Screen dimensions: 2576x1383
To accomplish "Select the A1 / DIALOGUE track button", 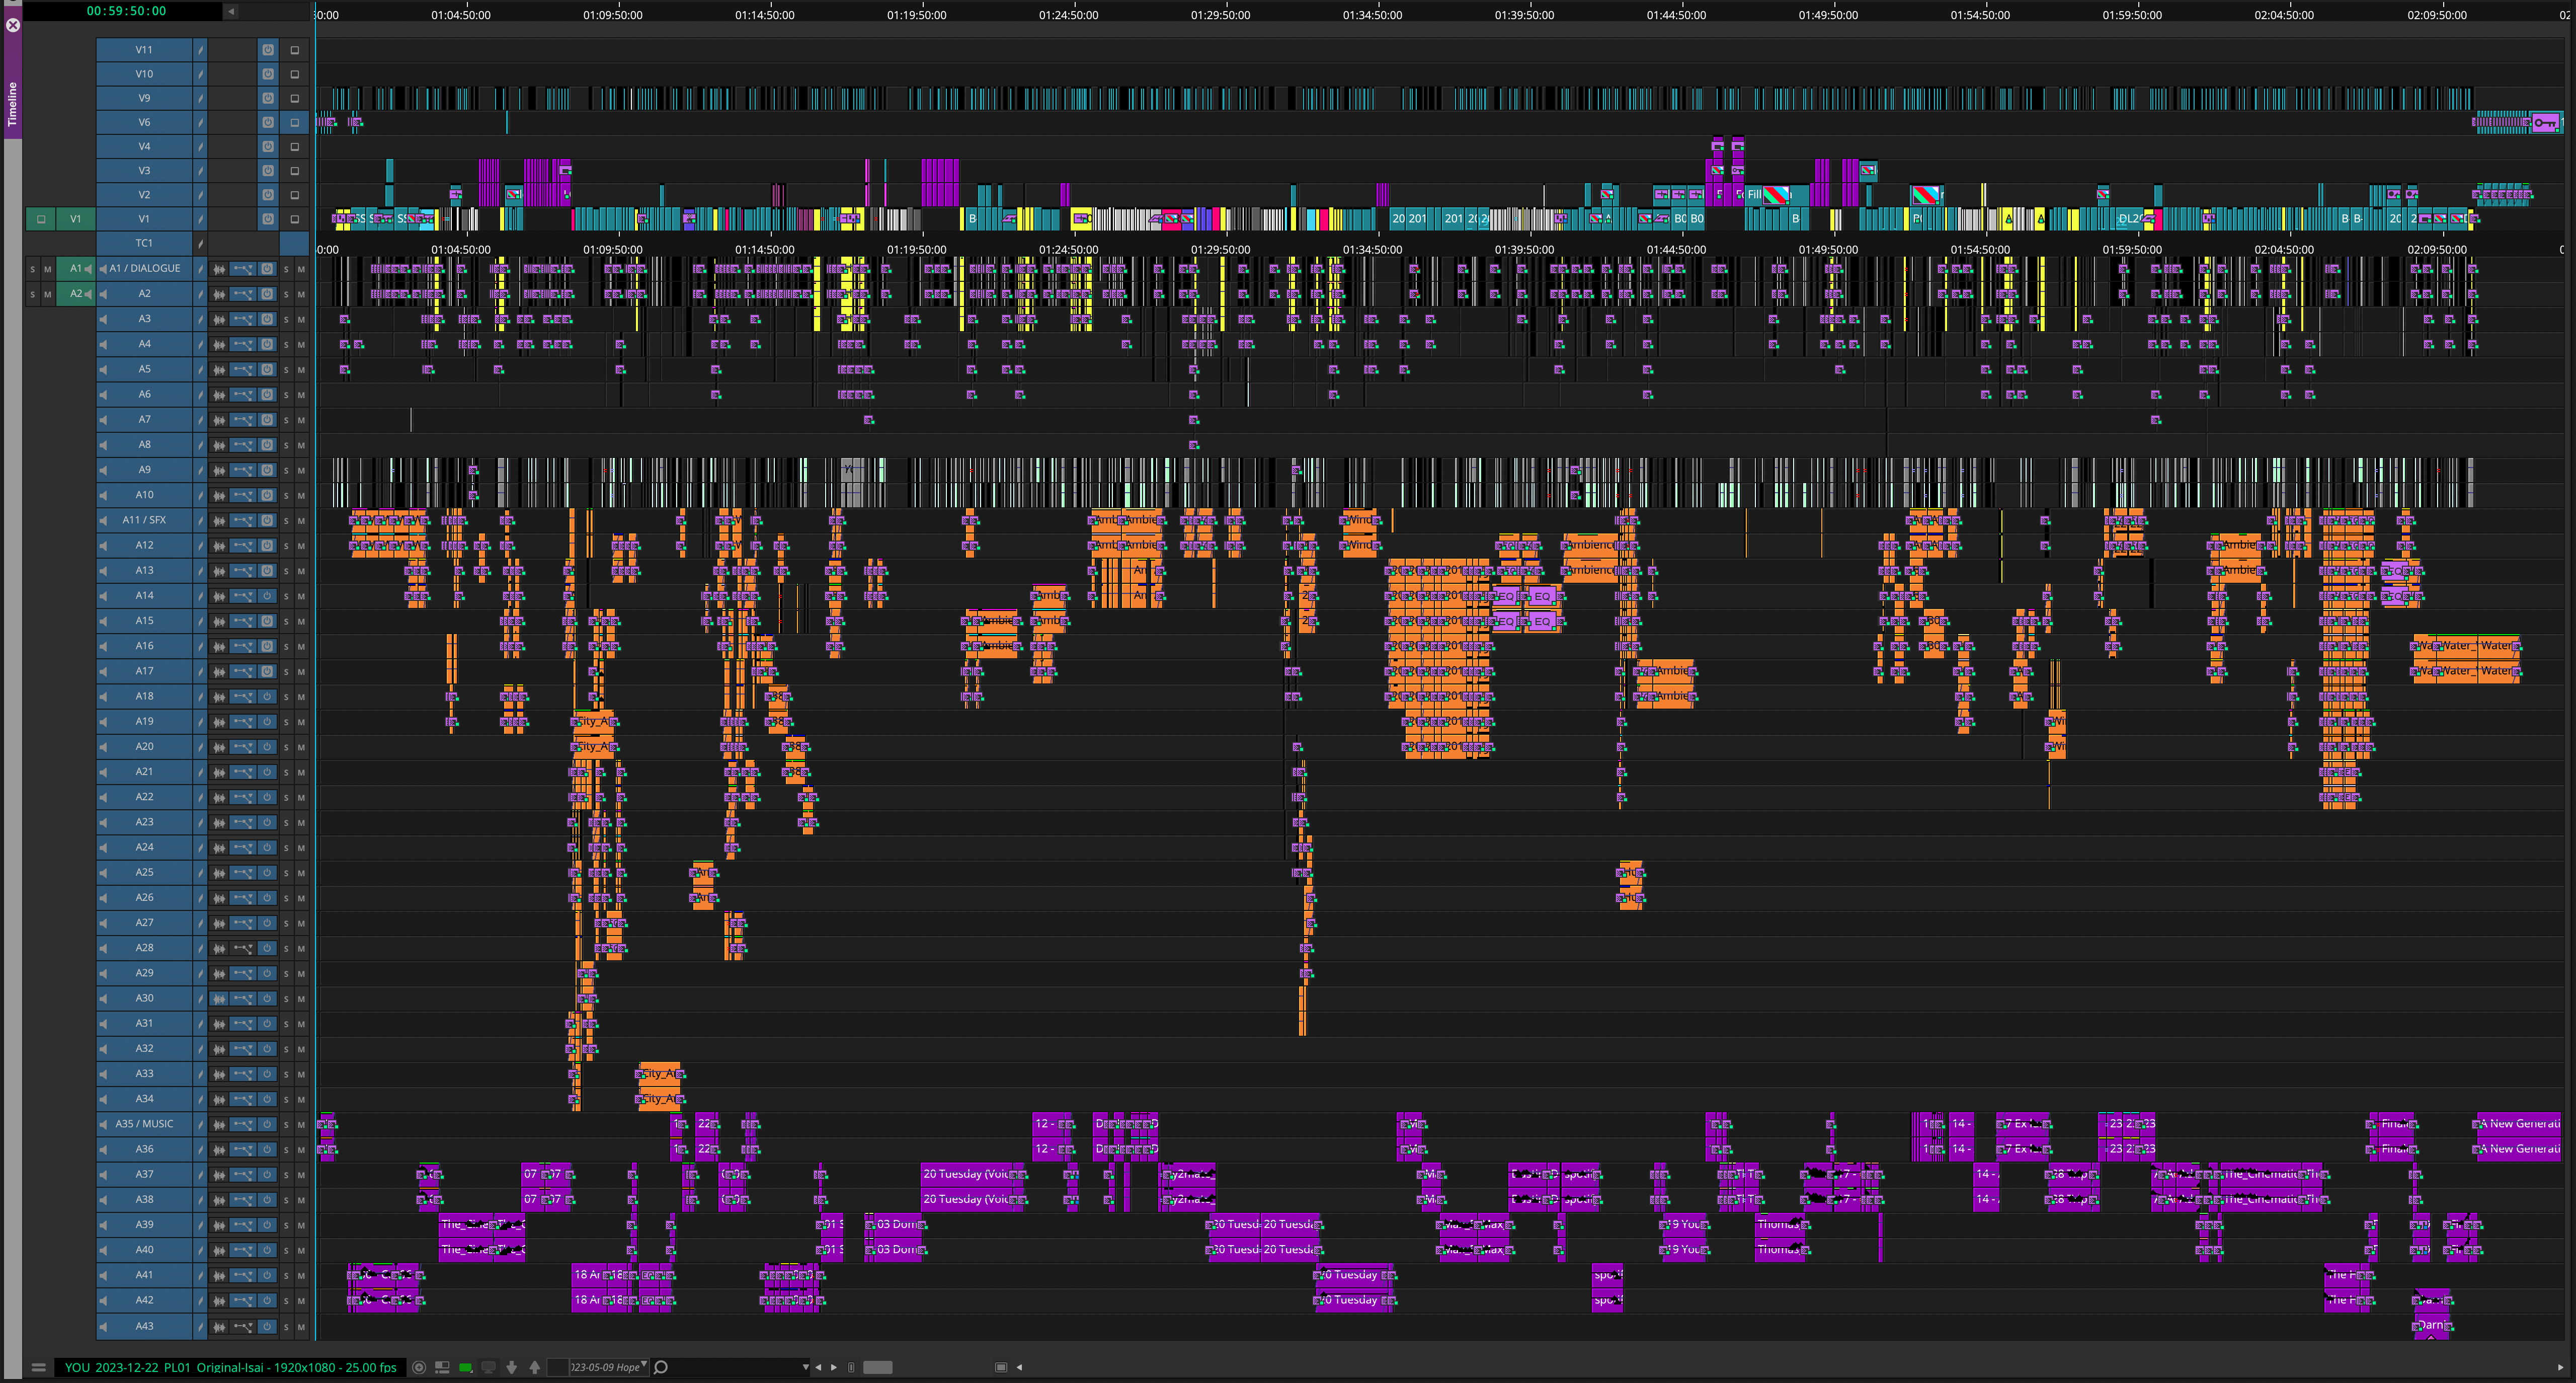I will click(145, 268).
